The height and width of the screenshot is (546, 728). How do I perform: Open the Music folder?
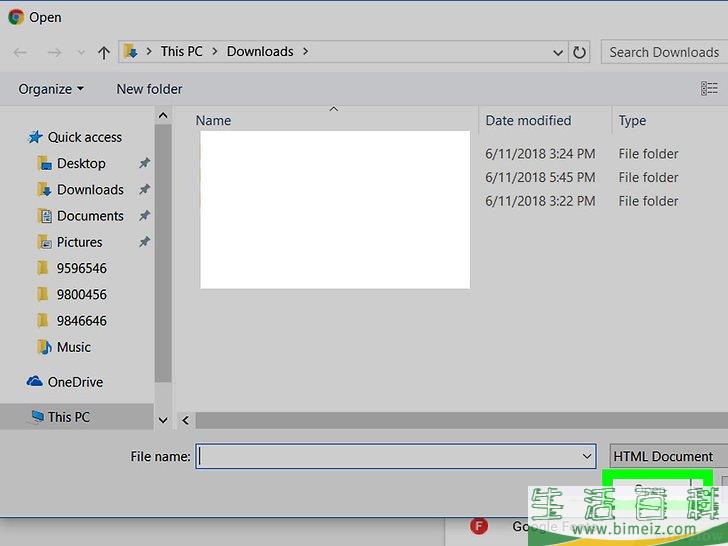pyautogui.click(x=73, y=347)
